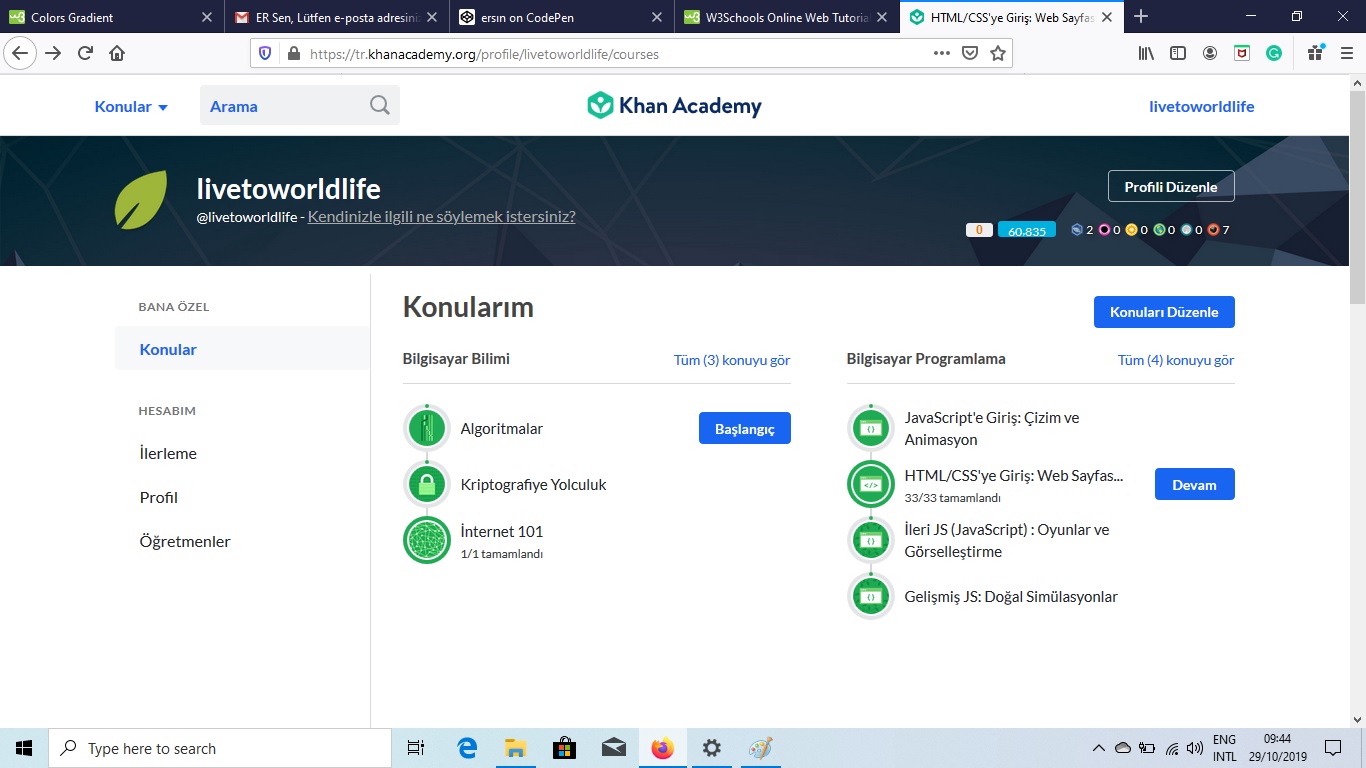The height and width of the screenshot is (768, 1366).
Task: Click the Devam button
Action: tap(1194, 484)
